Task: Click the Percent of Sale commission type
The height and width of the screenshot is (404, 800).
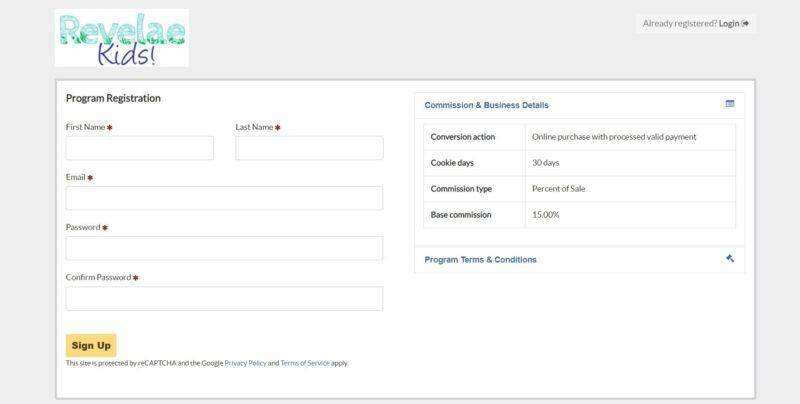Action: [x=559, y=189]
